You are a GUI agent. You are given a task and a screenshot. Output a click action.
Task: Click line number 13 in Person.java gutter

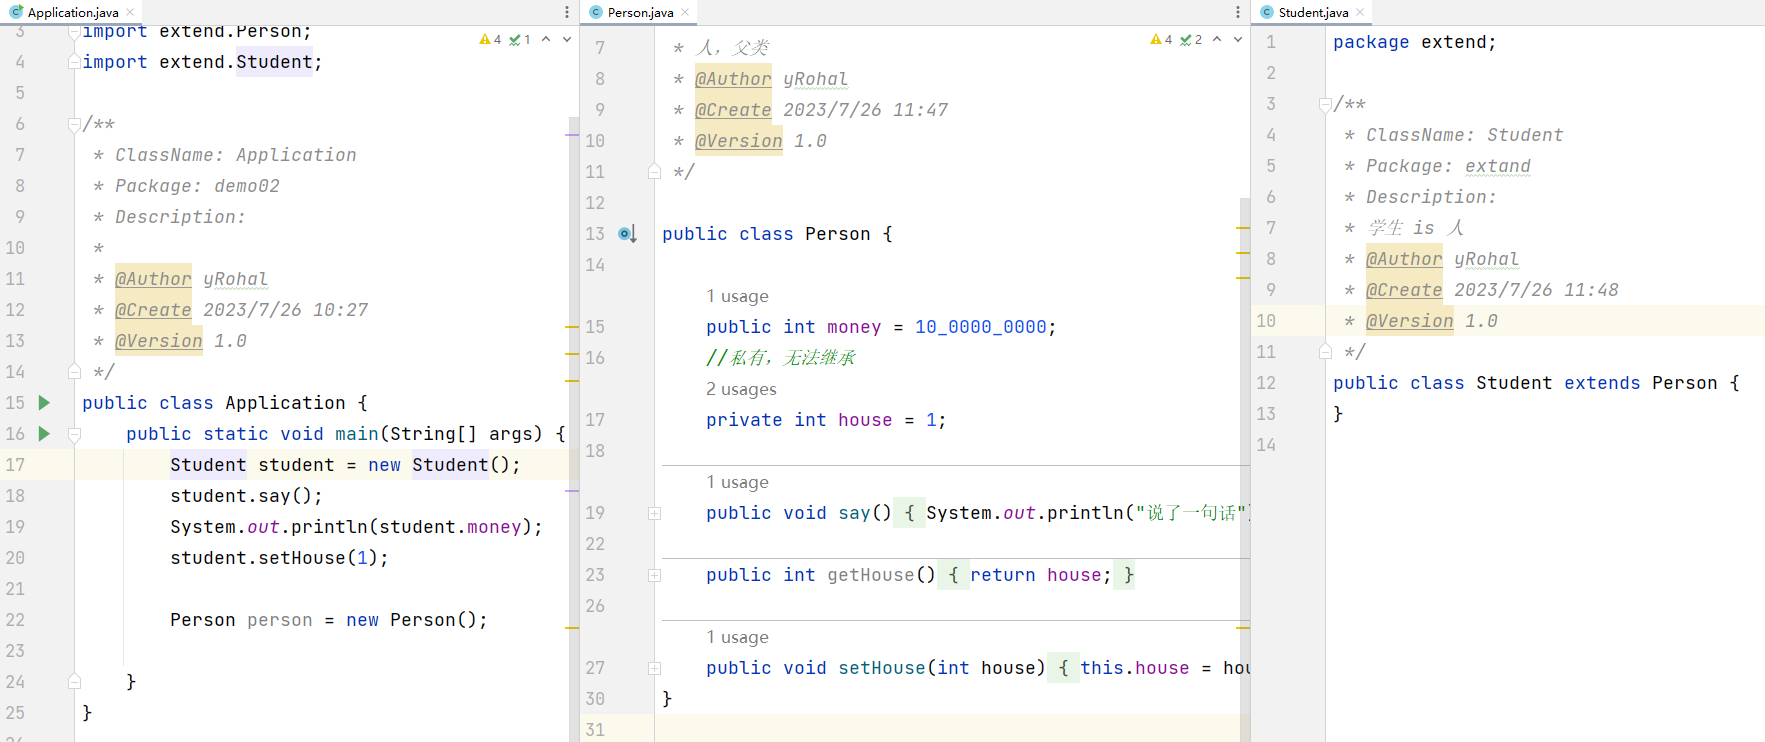point(595,234)
